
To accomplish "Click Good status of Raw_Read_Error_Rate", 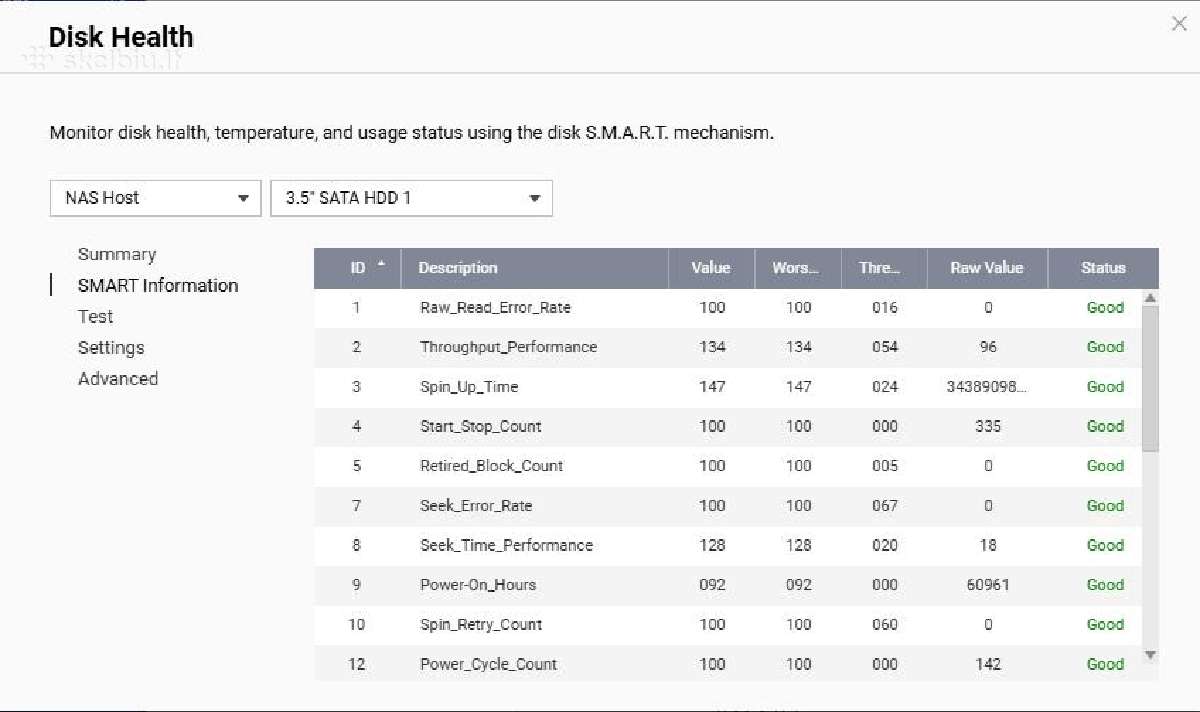I will (1105, 308).
